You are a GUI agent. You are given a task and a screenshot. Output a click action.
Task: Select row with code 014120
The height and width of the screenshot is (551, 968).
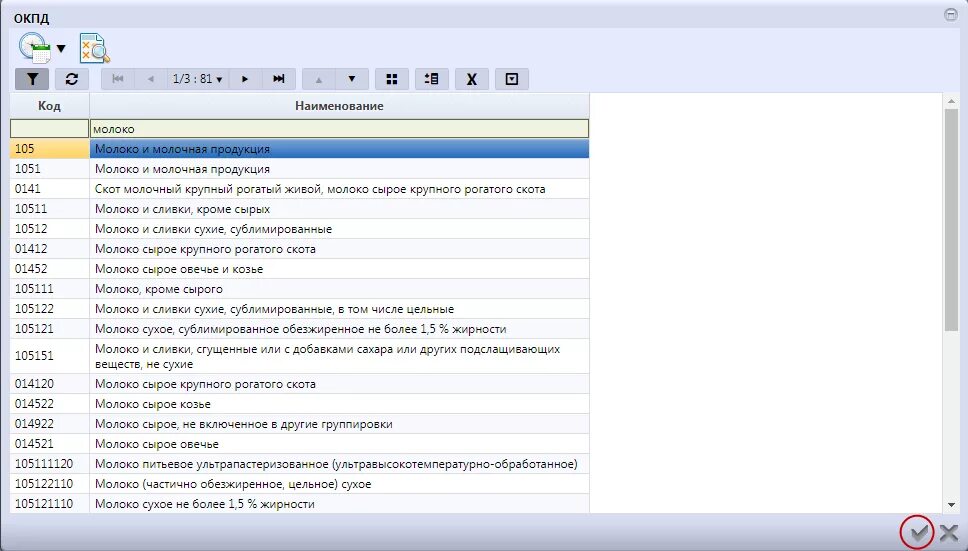(x=299, y=384)
